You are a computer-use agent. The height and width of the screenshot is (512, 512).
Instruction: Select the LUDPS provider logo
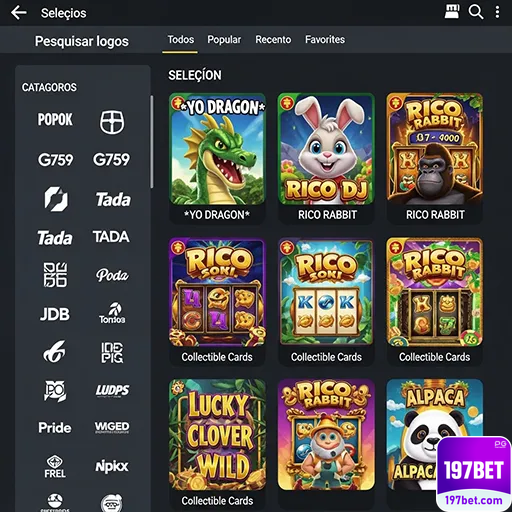(112, 390)
